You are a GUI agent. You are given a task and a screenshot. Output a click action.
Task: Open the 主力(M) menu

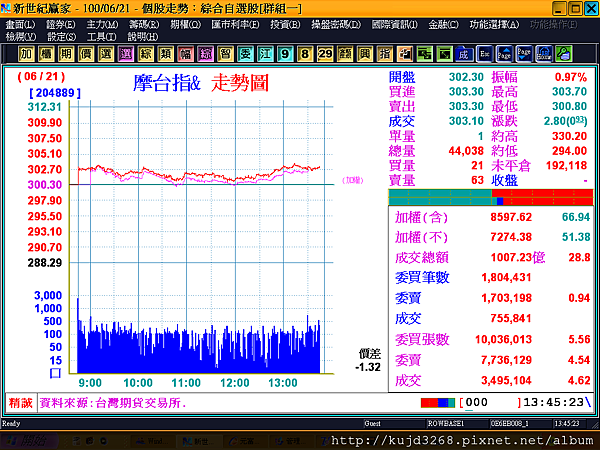(102, 25)
